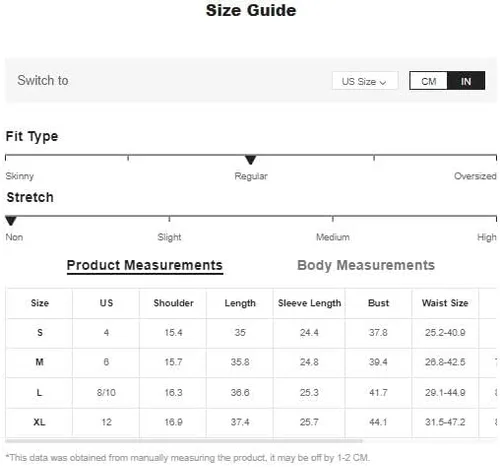The width and height of the screenshot is (500, 467).
Task: Select the S size row label
Action: tap(40, 332)
